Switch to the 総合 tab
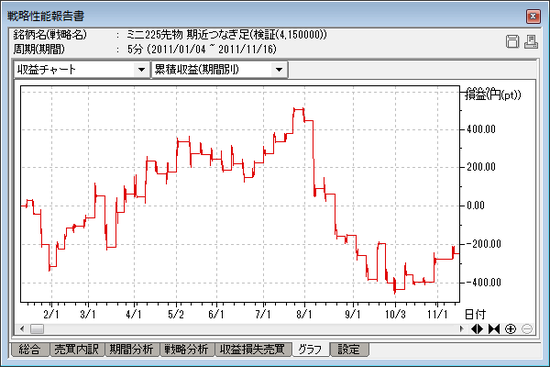This screenshot has width=550, height=367. (x=29, y=349)
